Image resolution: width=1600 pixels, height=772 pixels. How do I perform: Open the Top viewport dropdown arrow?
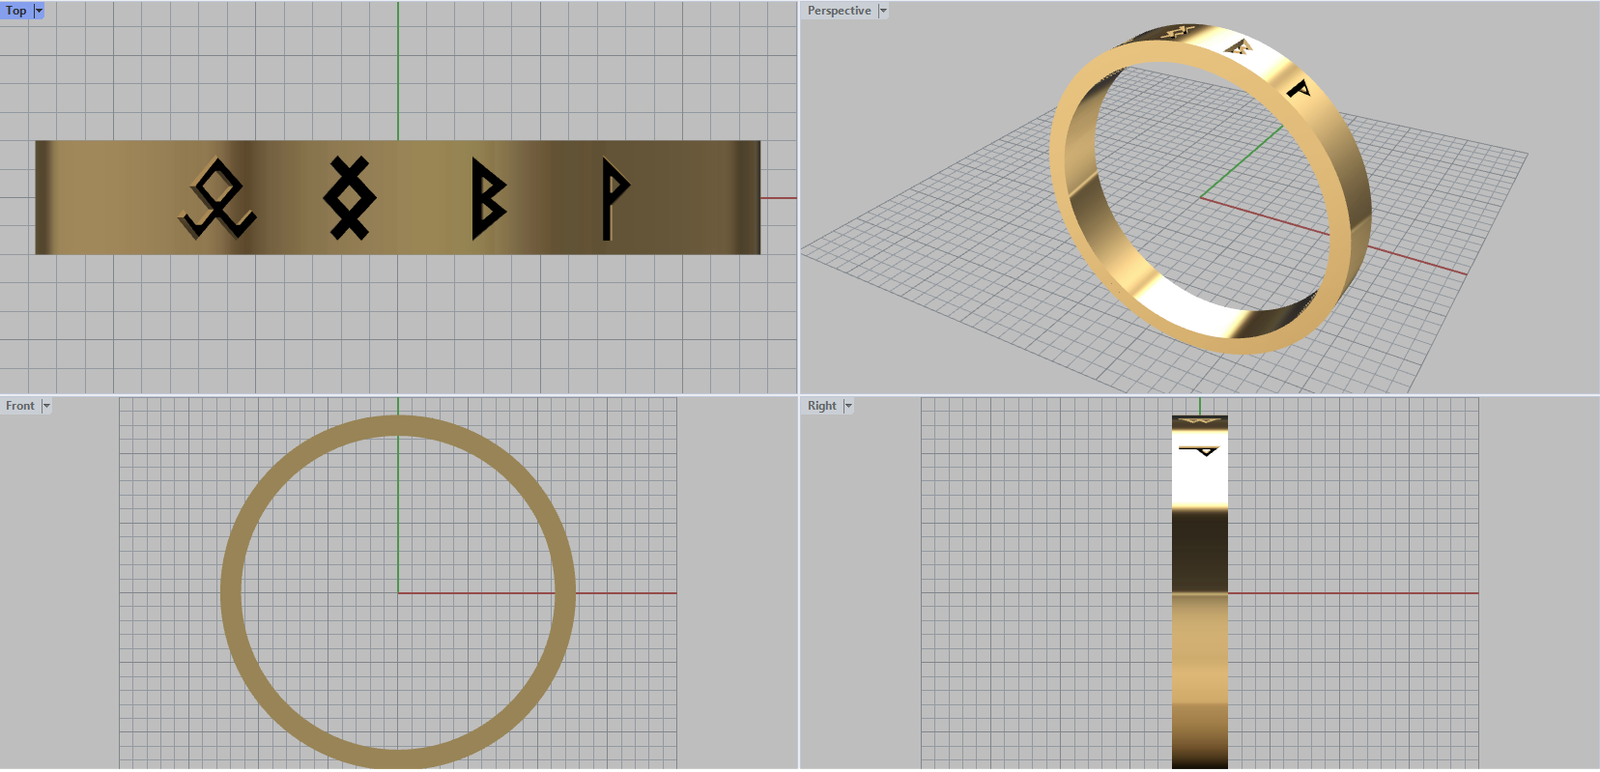tap(39, 11)
